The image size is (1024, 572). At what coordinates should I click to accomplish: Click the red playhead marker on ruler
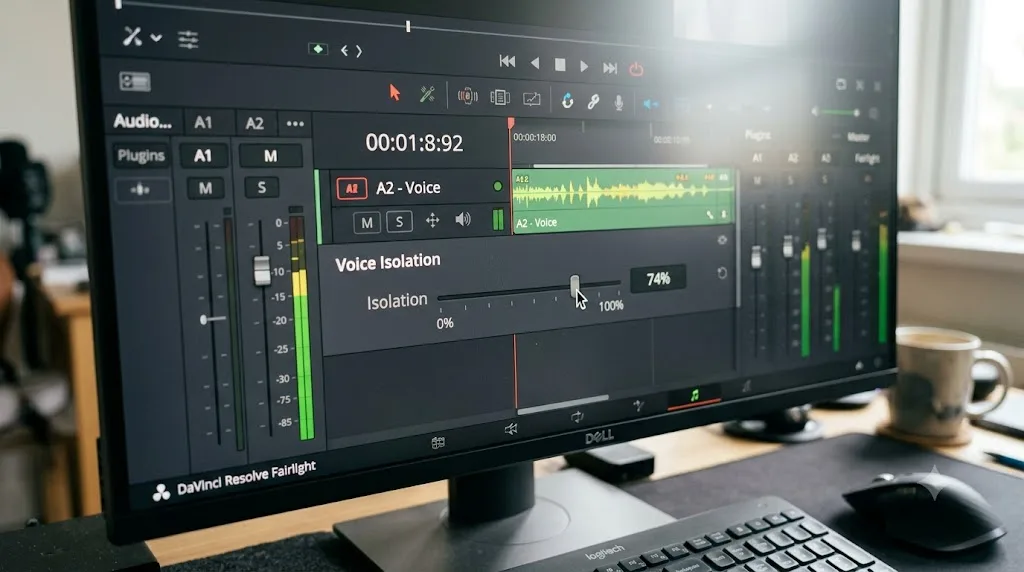[x=511, y=123]
